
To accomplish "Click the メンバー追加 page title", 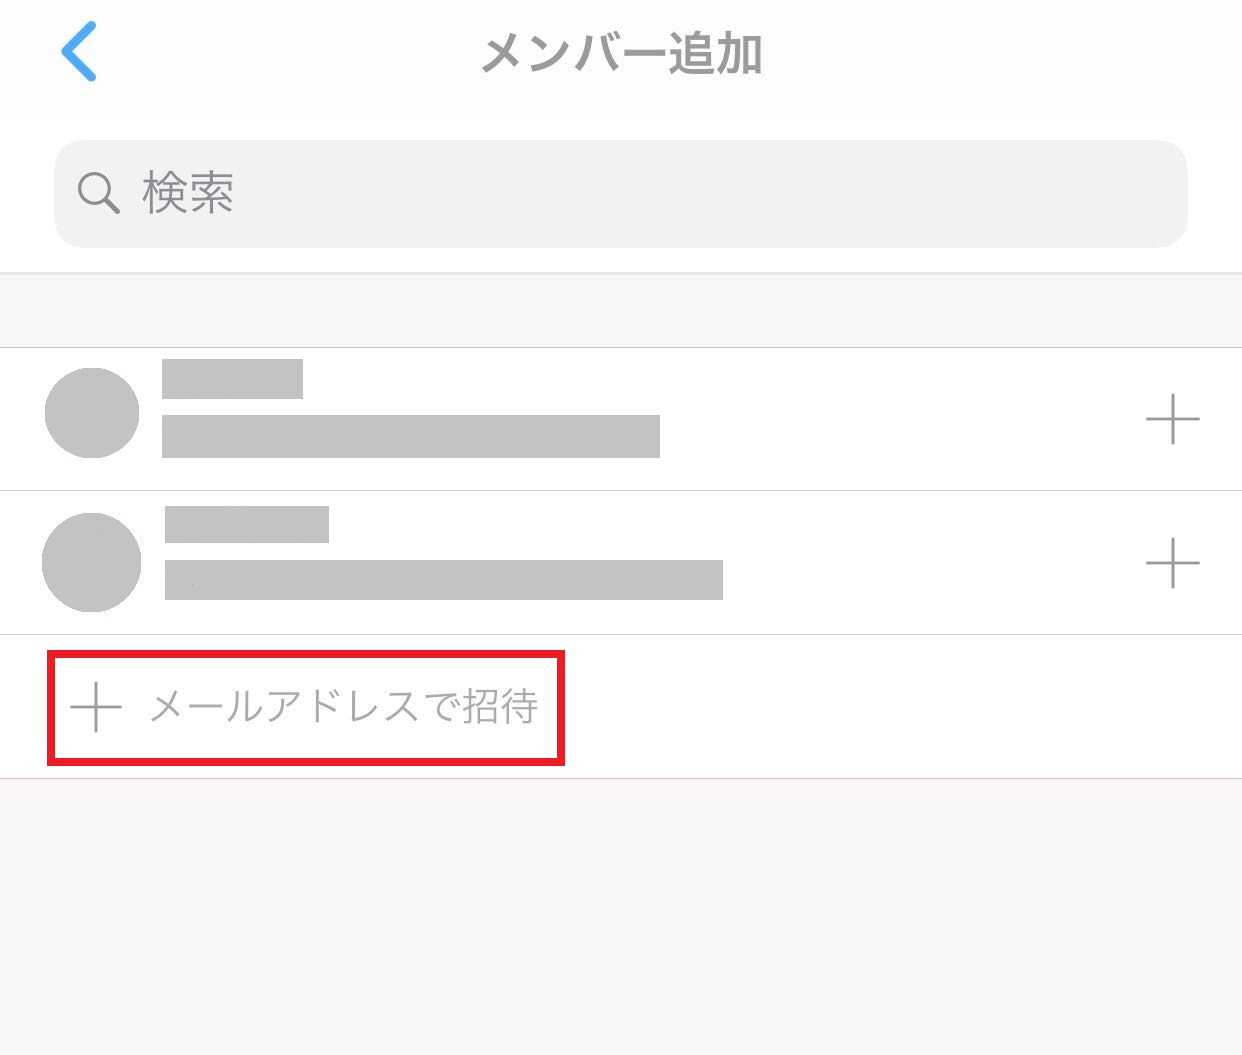I will tap(621, 54).
